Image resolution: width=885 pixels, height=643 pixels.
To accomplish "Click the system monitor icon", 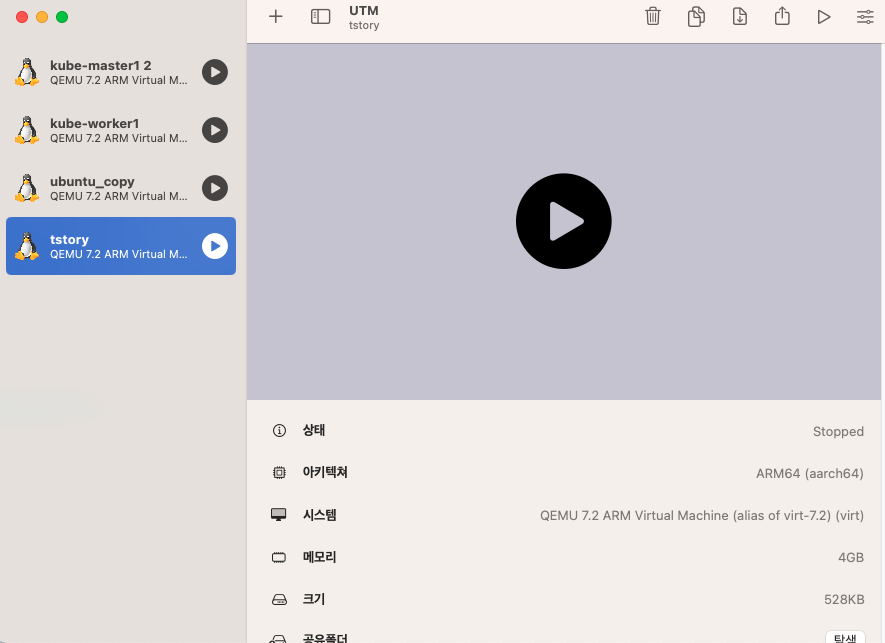I will click(279, 515).
